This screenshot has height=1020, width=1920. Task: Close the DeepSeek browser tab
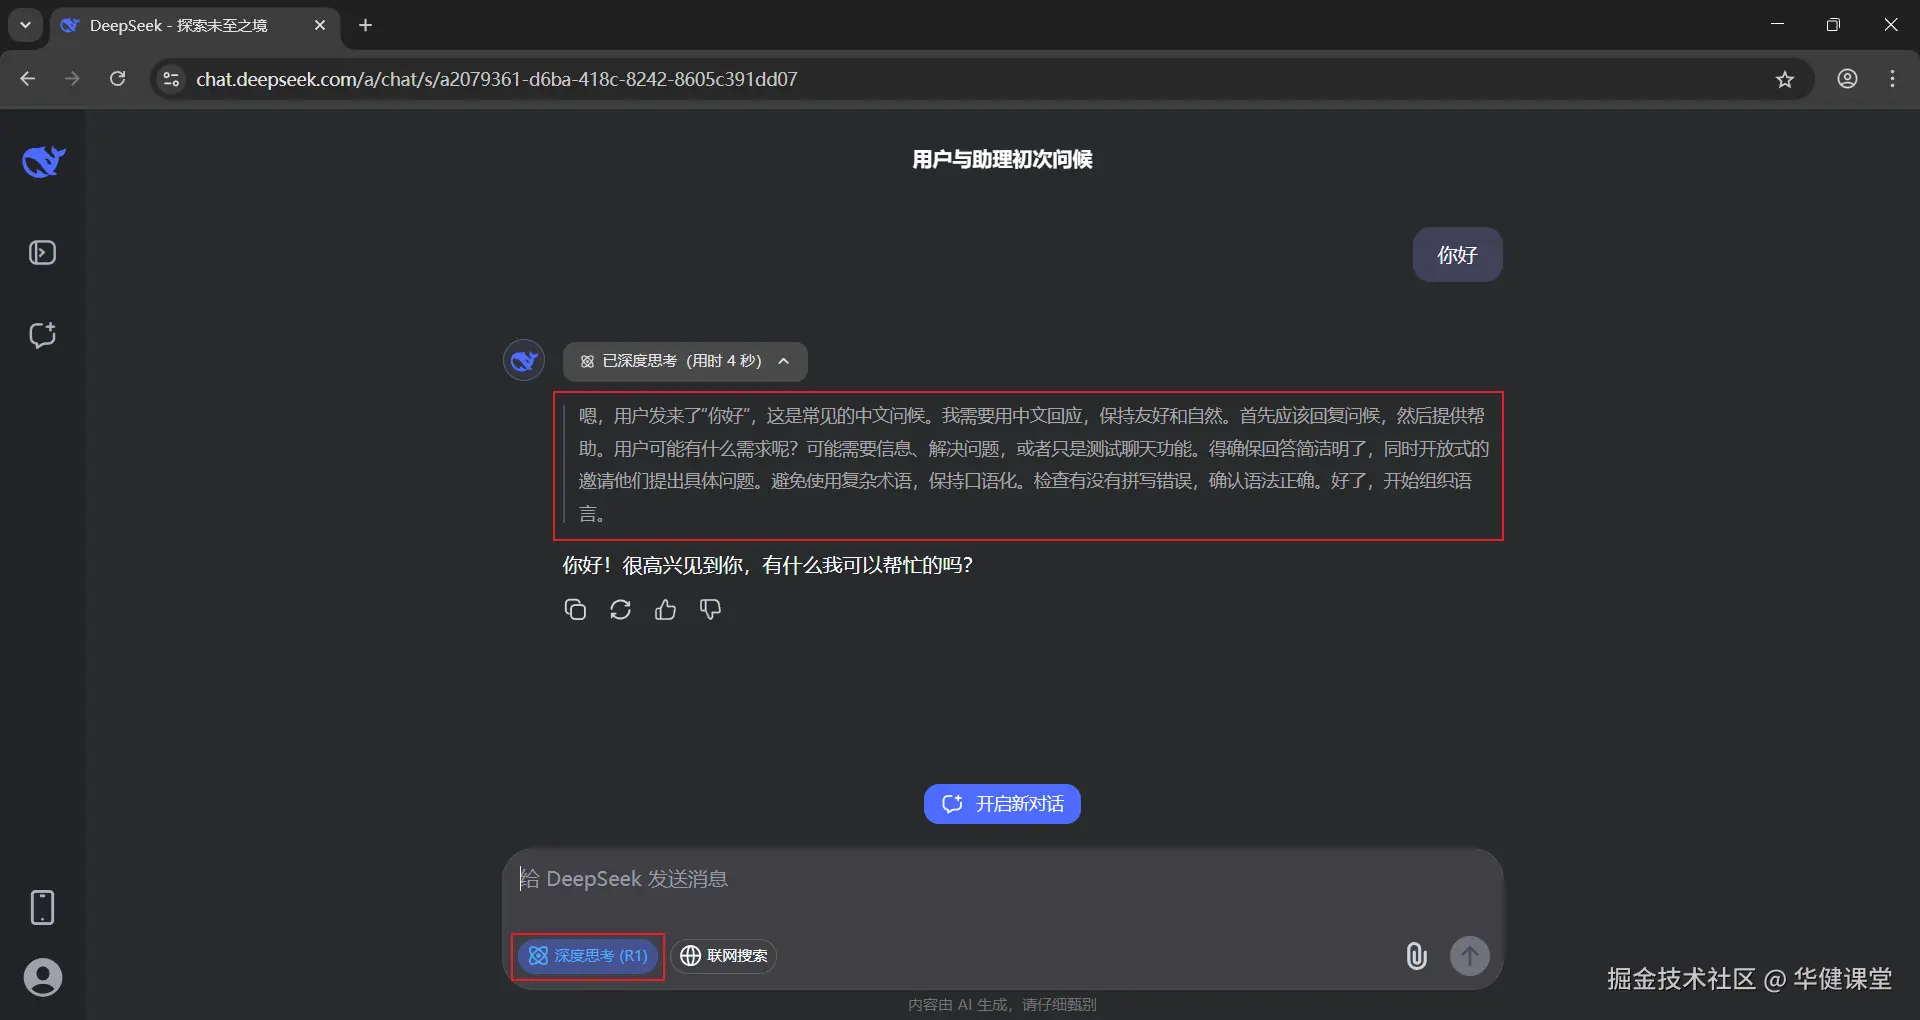[320, 25]
